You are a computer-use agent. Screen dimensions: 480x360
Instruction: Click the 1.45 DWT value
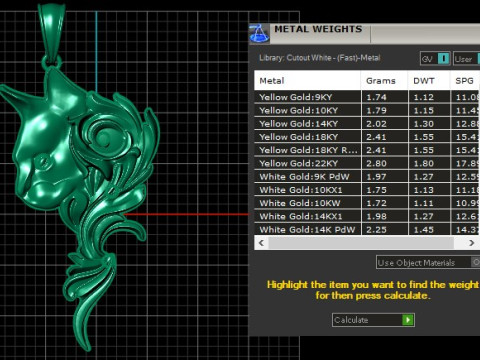pos(424,230)
